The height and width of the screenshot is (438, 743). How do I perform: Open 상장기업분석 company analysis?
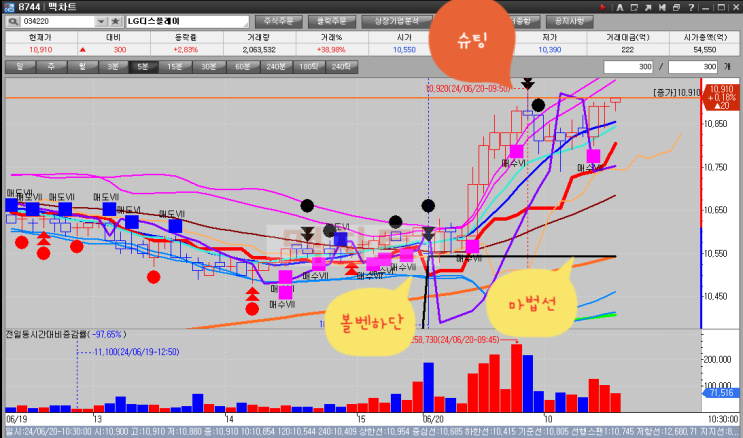point(397,21)
